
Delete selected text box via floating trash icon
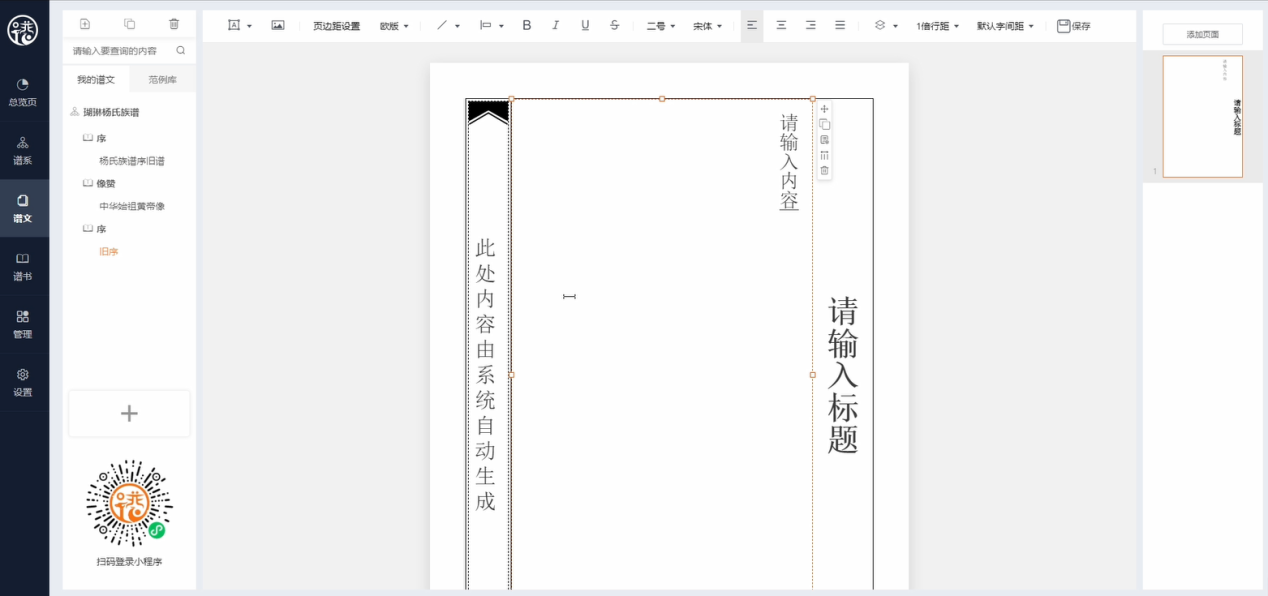click(x=824, y=171)
